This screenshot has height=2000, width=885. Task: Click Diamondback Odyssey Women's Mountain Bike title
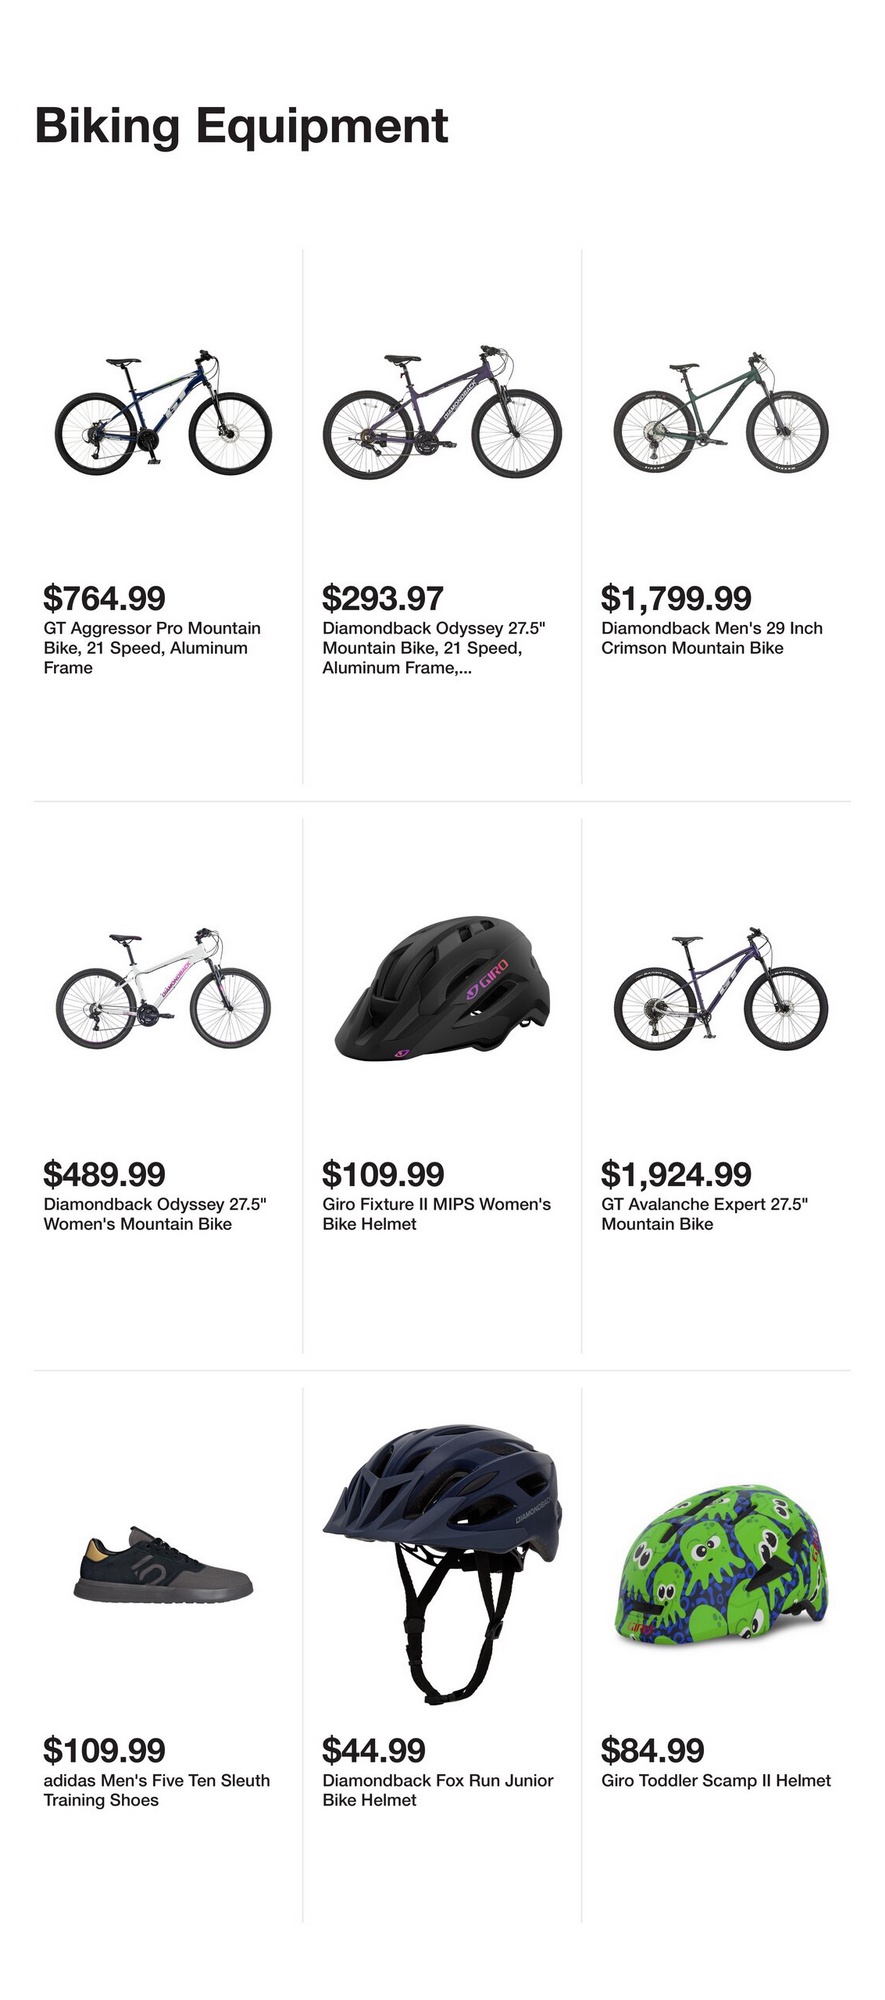pyautogui.click(x=154, y=1214)
